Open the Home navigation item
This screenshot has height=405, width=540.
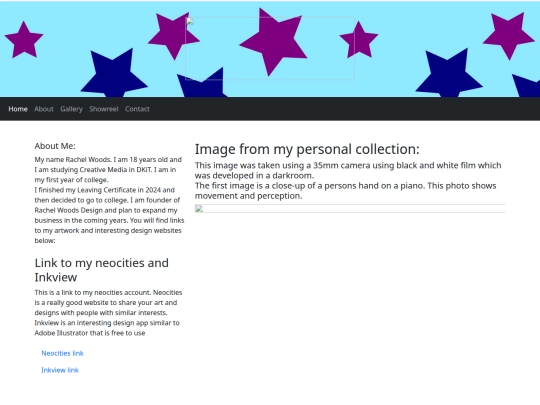18,109
